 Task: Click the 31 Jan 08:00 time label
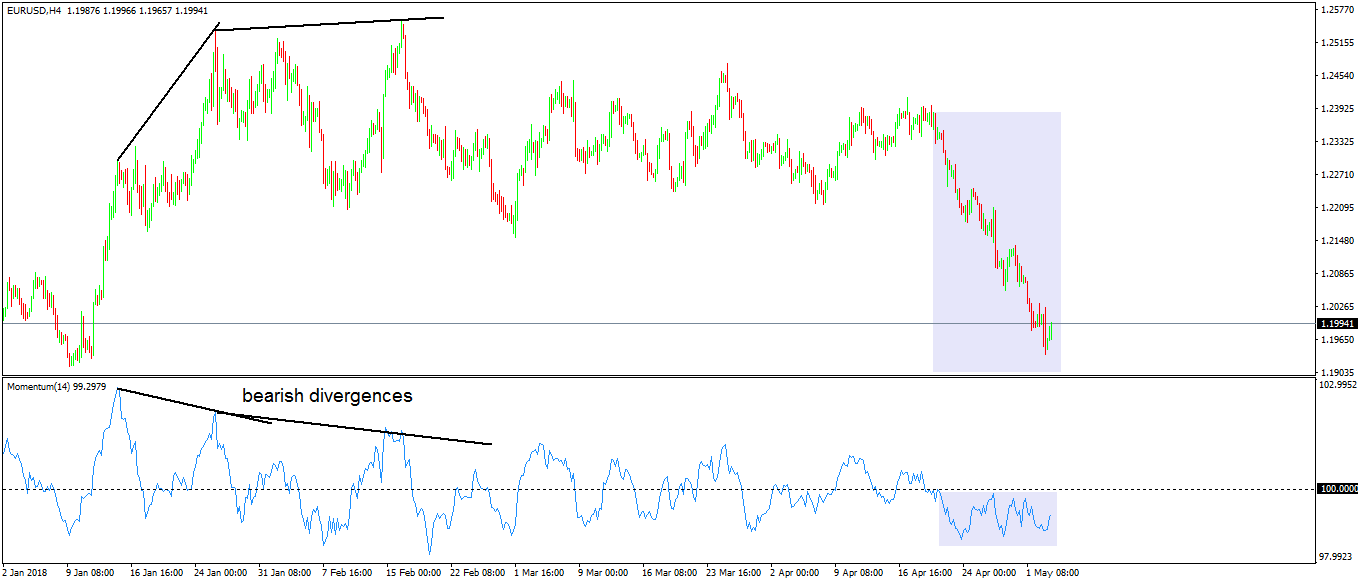click(x=286, y=574)
